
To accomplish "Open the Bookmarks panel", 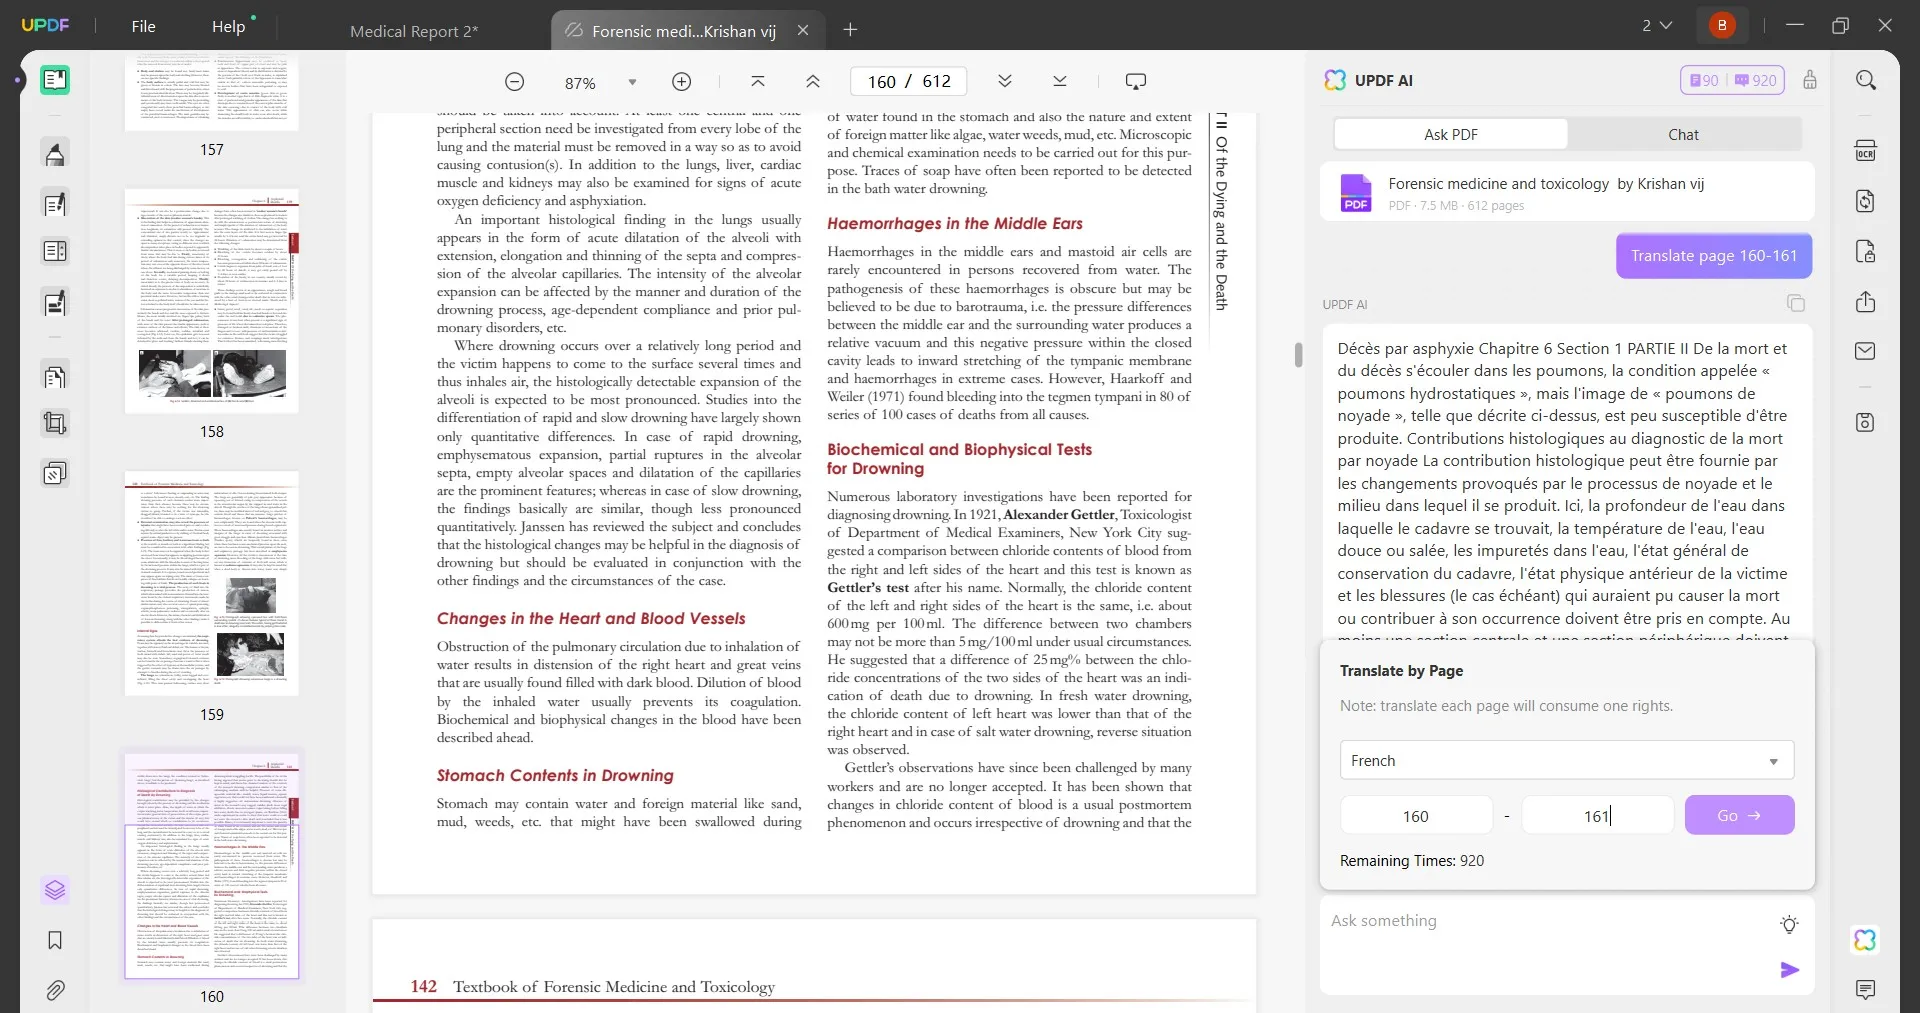I will pos(55,940).
